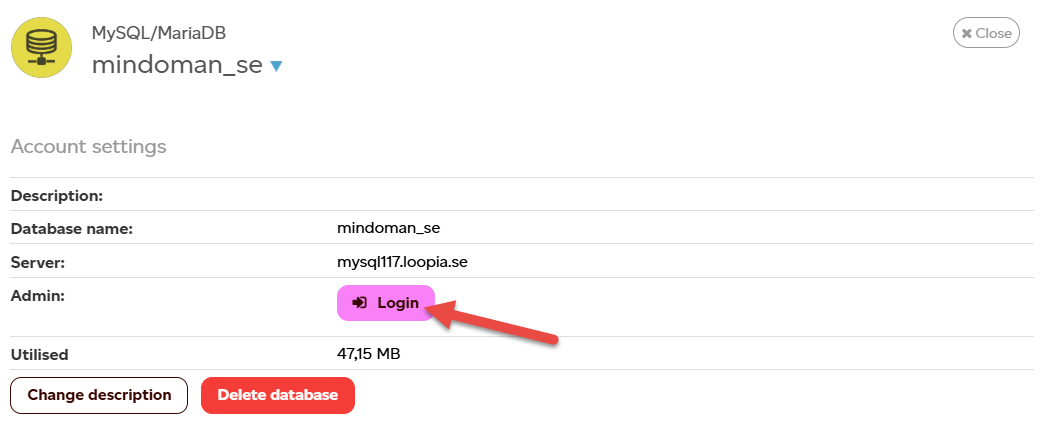Expand the mindoman_se database dropdown arrow

277,66
